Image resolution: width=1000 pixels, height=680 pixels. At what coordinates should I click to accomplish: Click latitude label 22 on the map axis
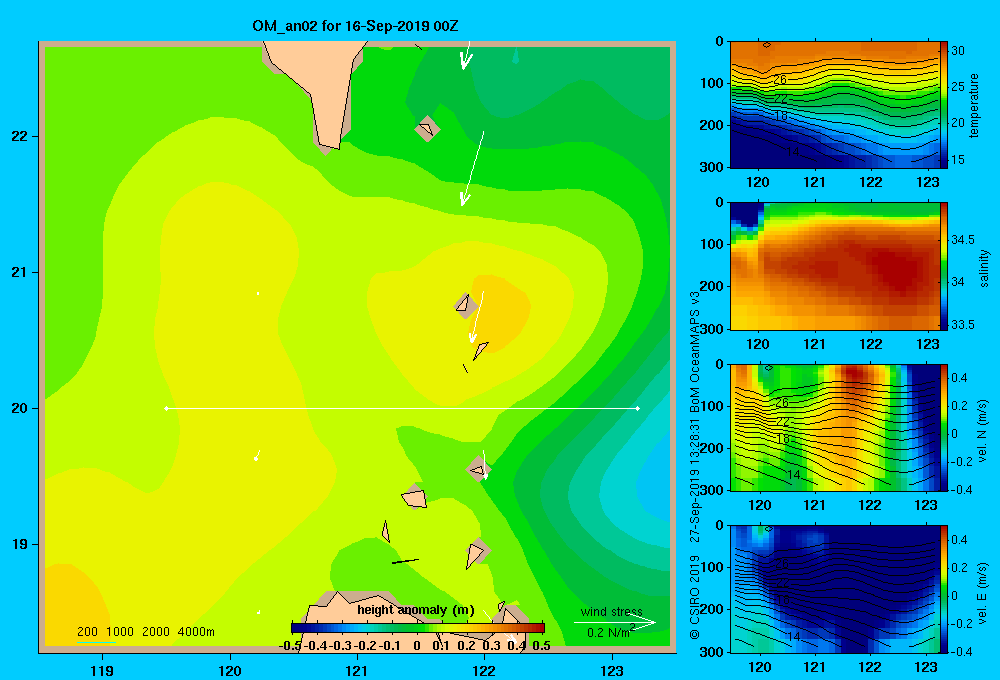pos(20,137)
